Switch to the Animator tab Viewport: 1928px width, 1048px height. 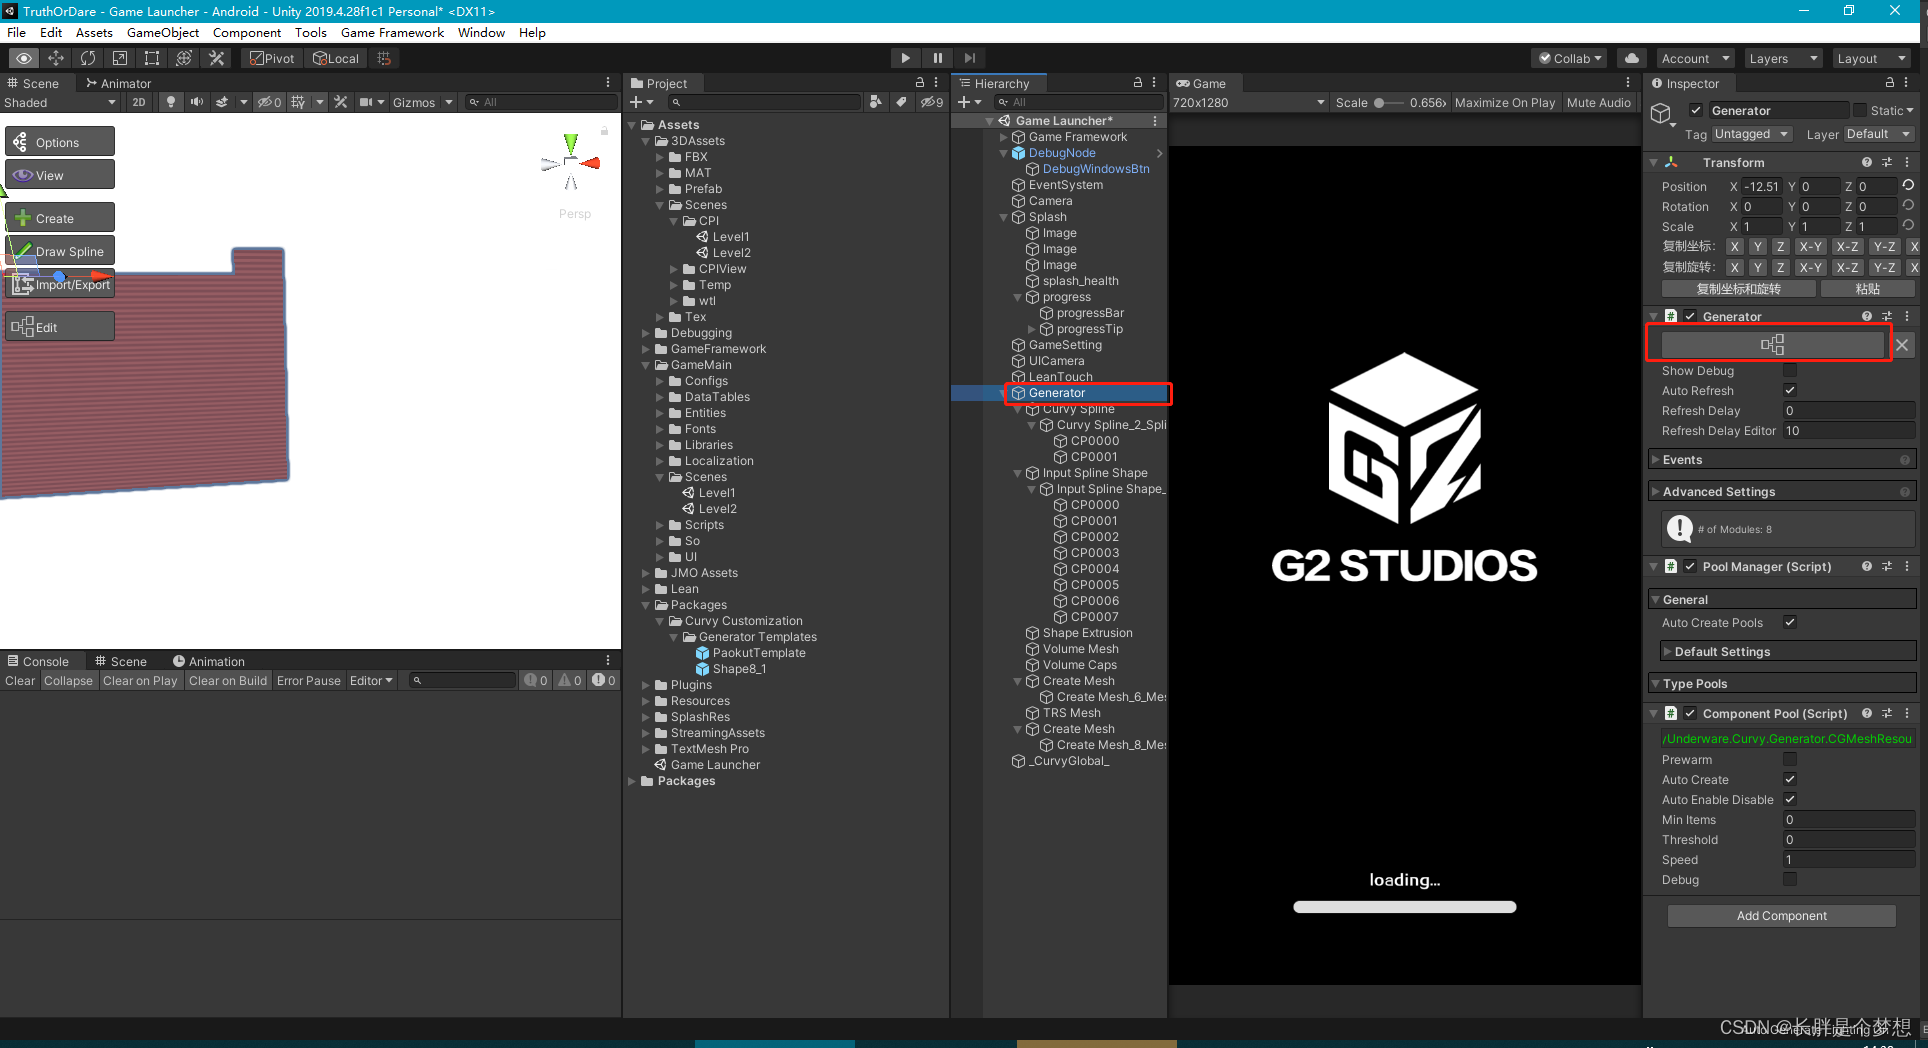coord(118,83)
